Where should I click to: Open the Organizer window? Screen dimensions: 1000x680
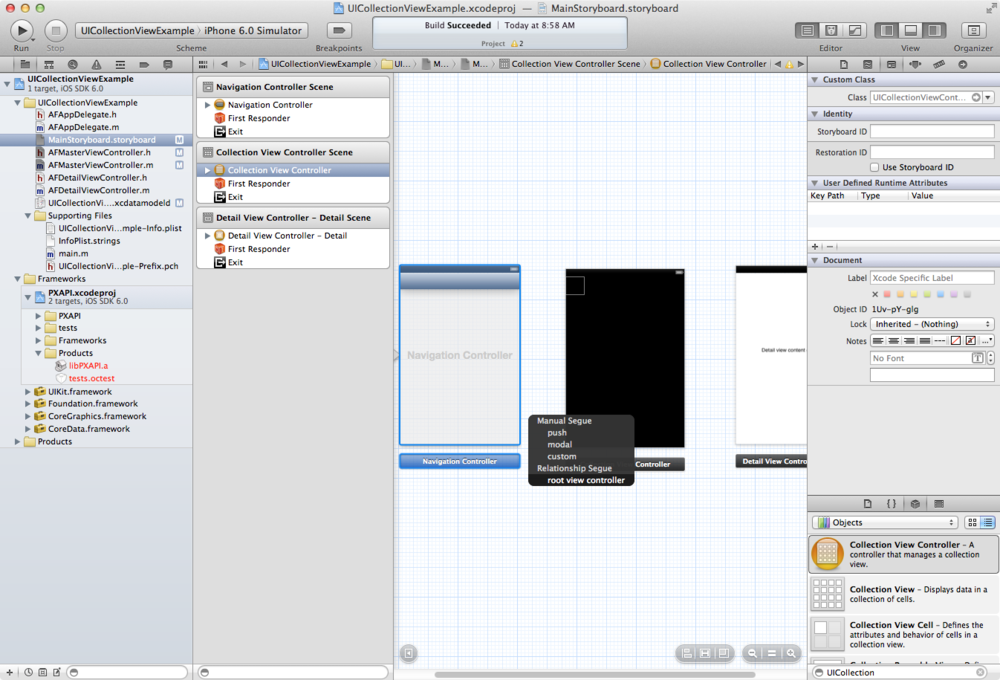tap(972, 31)
